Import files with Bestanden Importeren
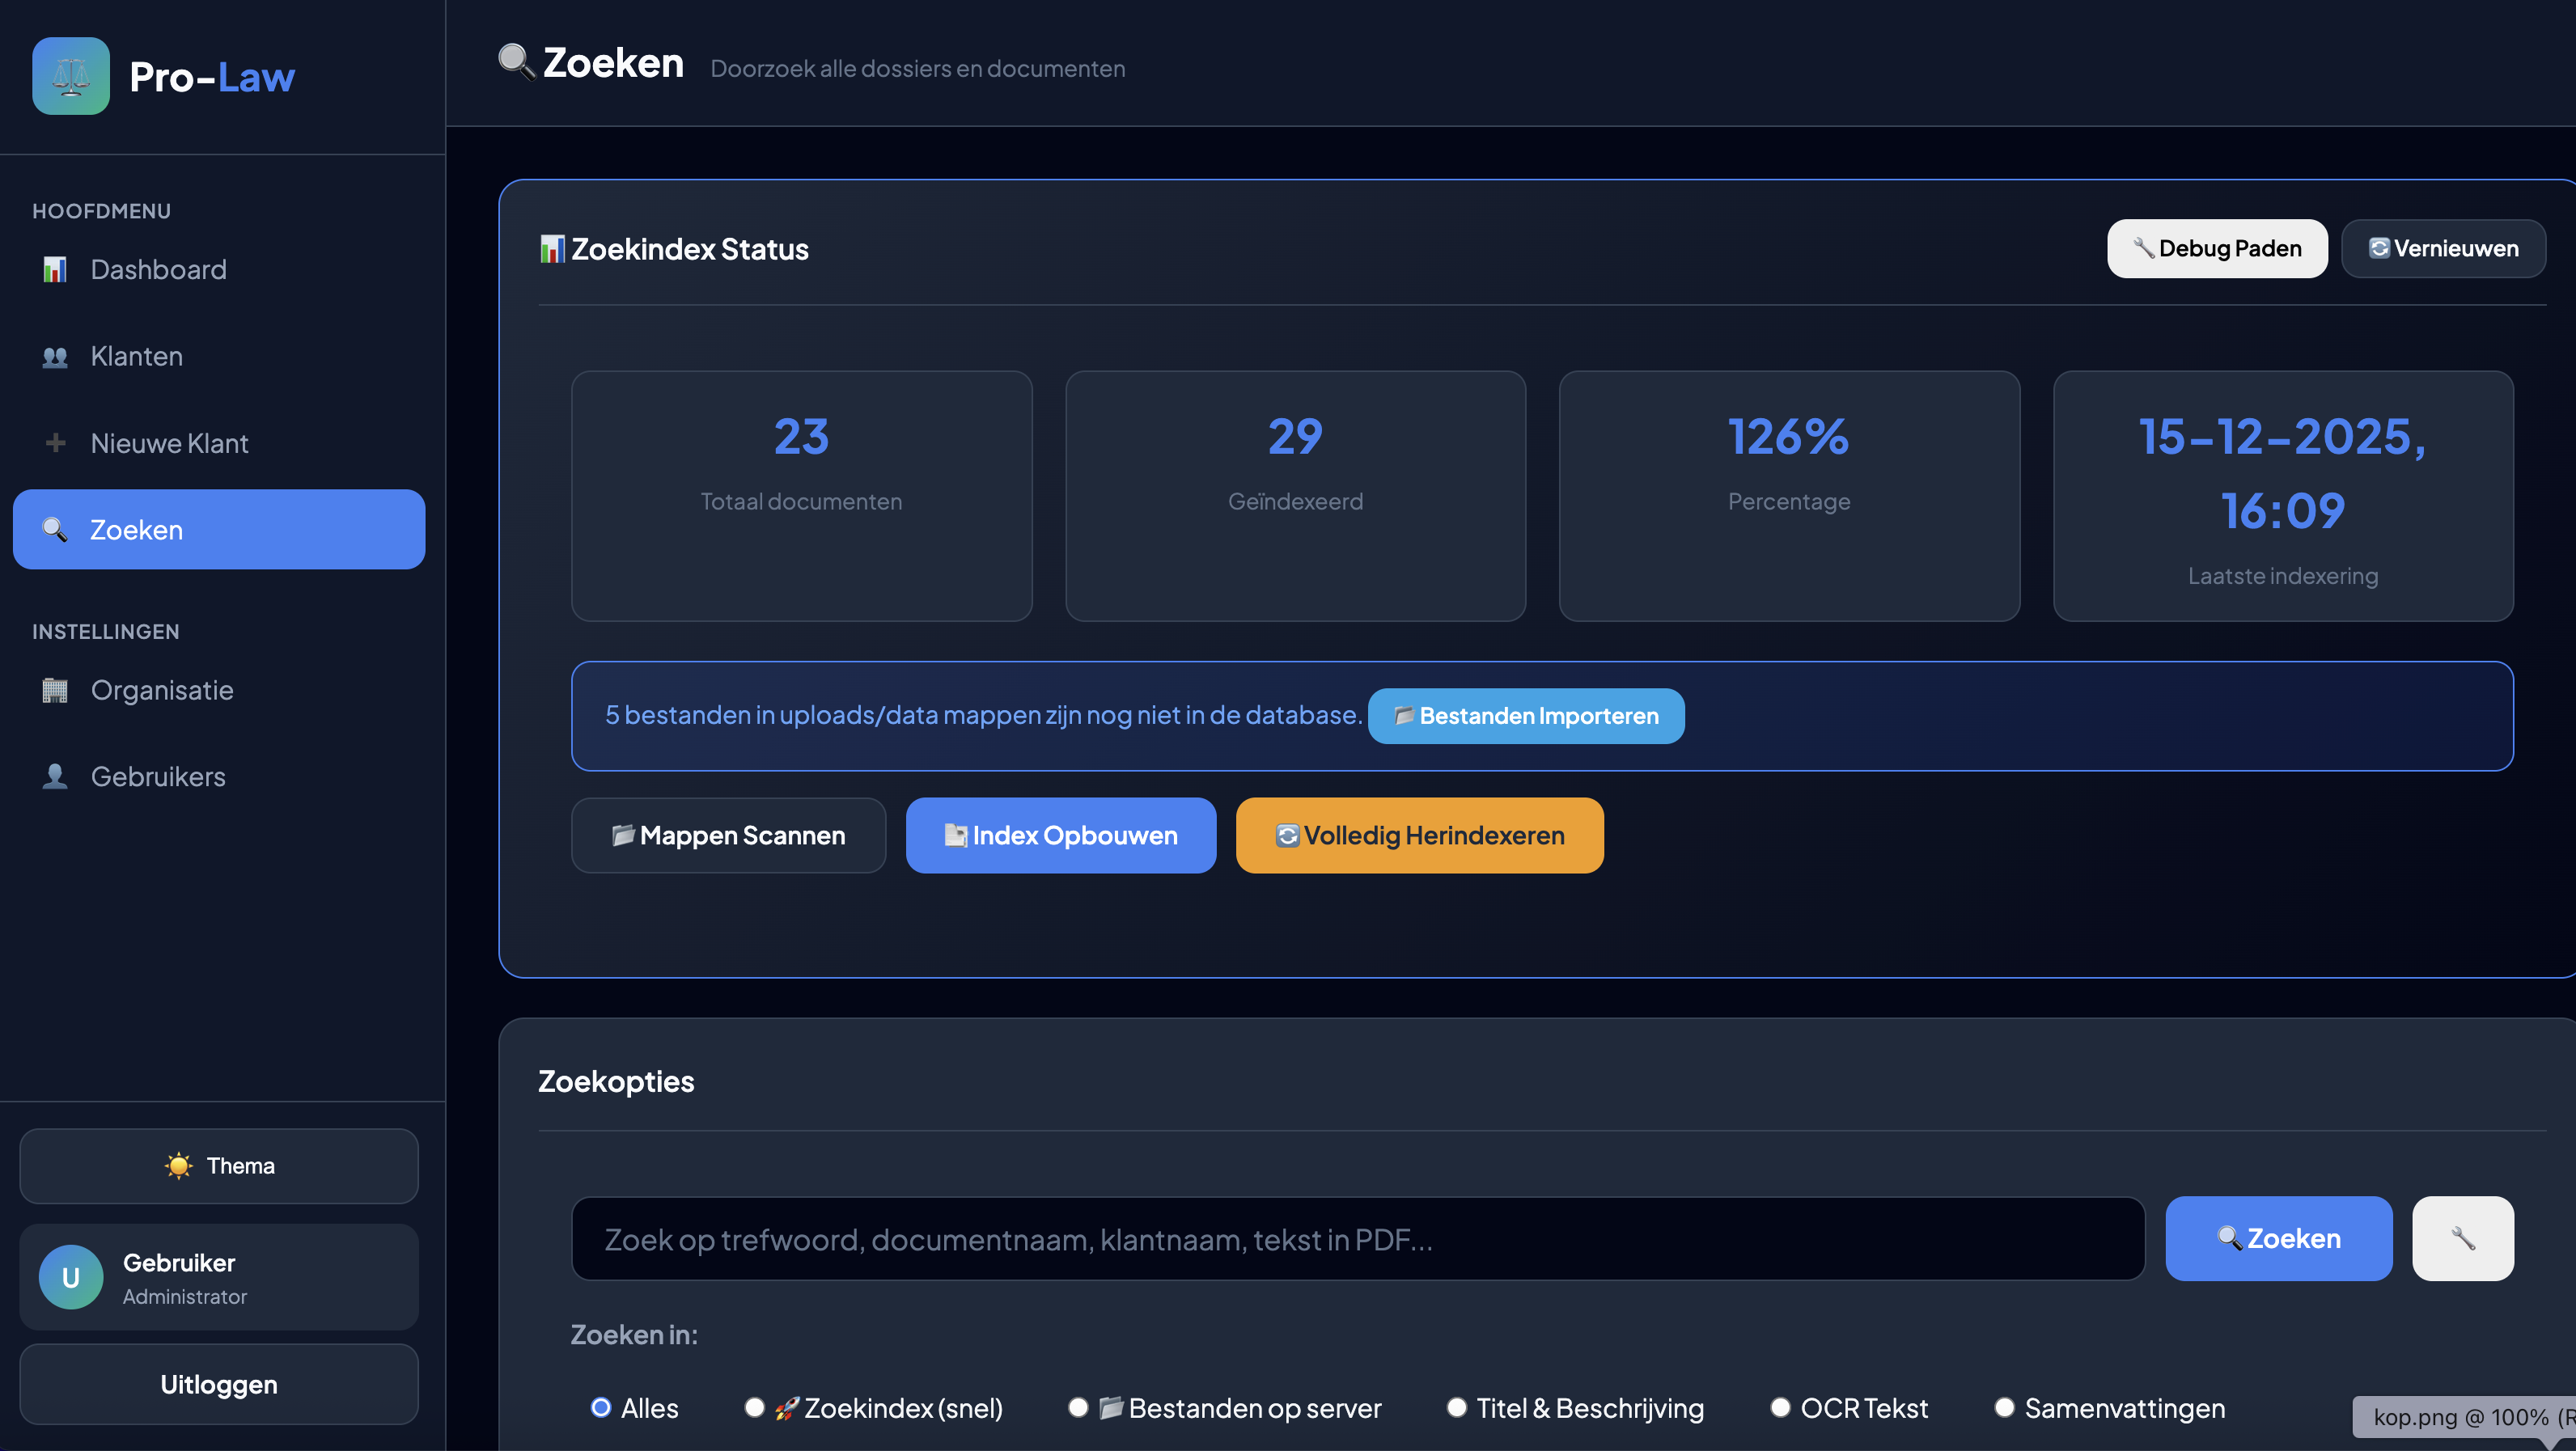Image resolution: width=2576 pixels, height=1451 pixels. [1525, 716]
